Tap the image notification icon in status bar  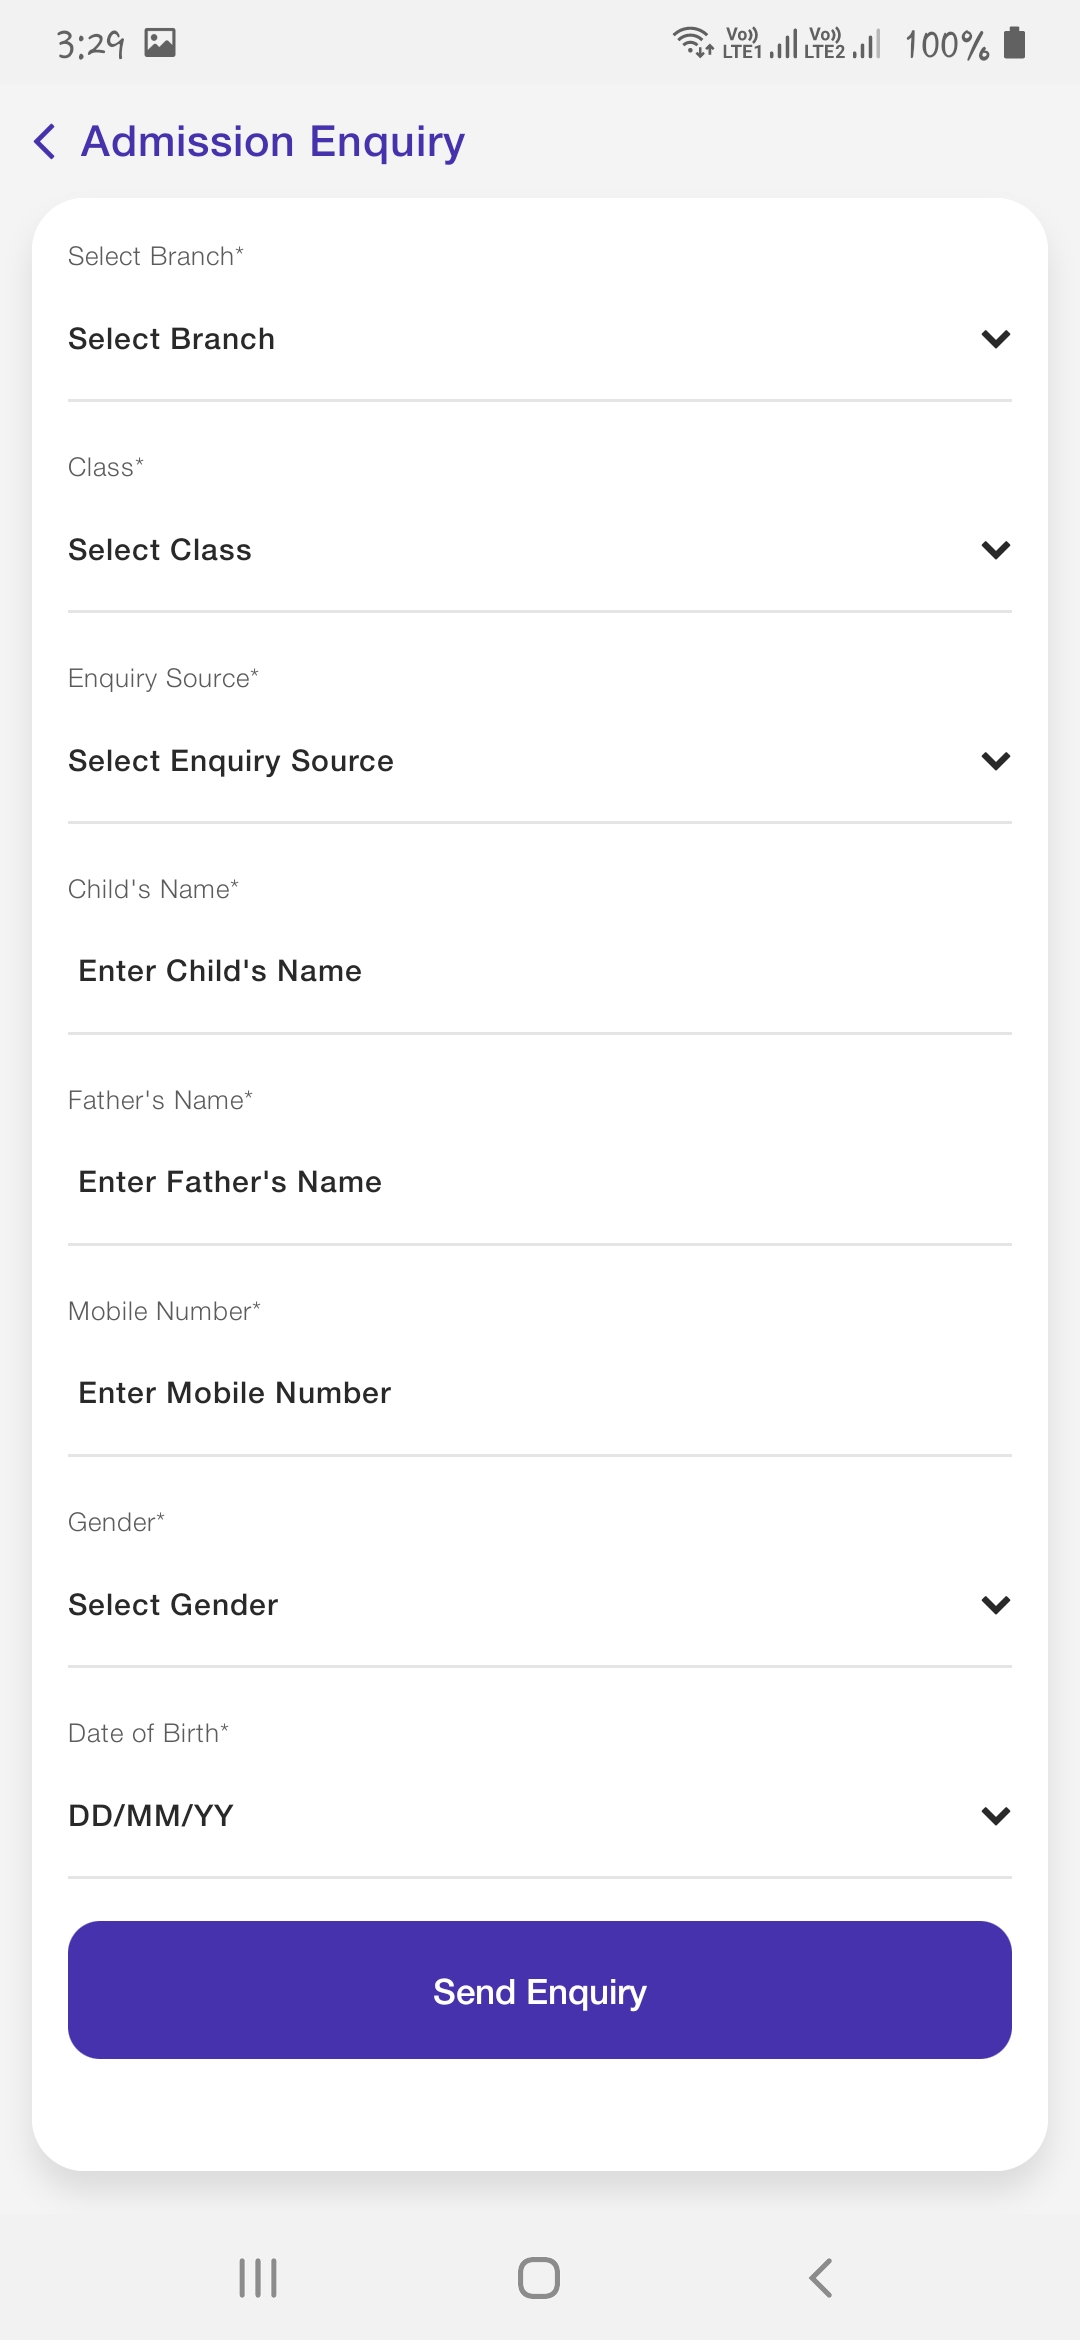(x=160, y=42)
